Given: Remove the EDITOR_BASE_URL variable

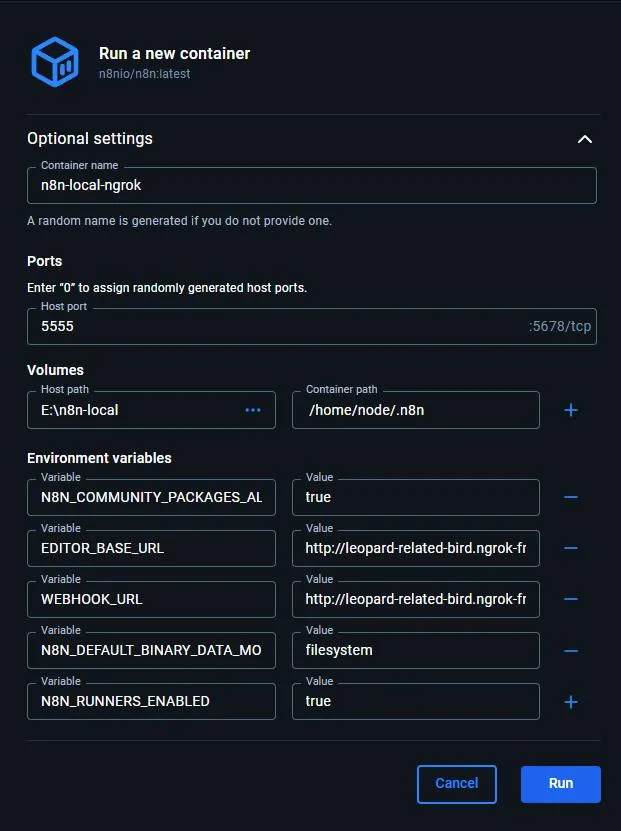Looking at the screenshot, I should 571,548.
